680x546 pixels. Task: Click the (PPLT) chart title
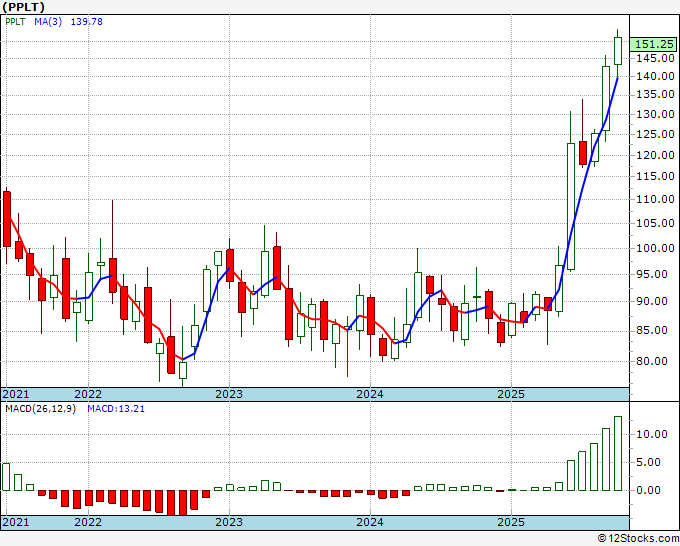coord(24,7)
